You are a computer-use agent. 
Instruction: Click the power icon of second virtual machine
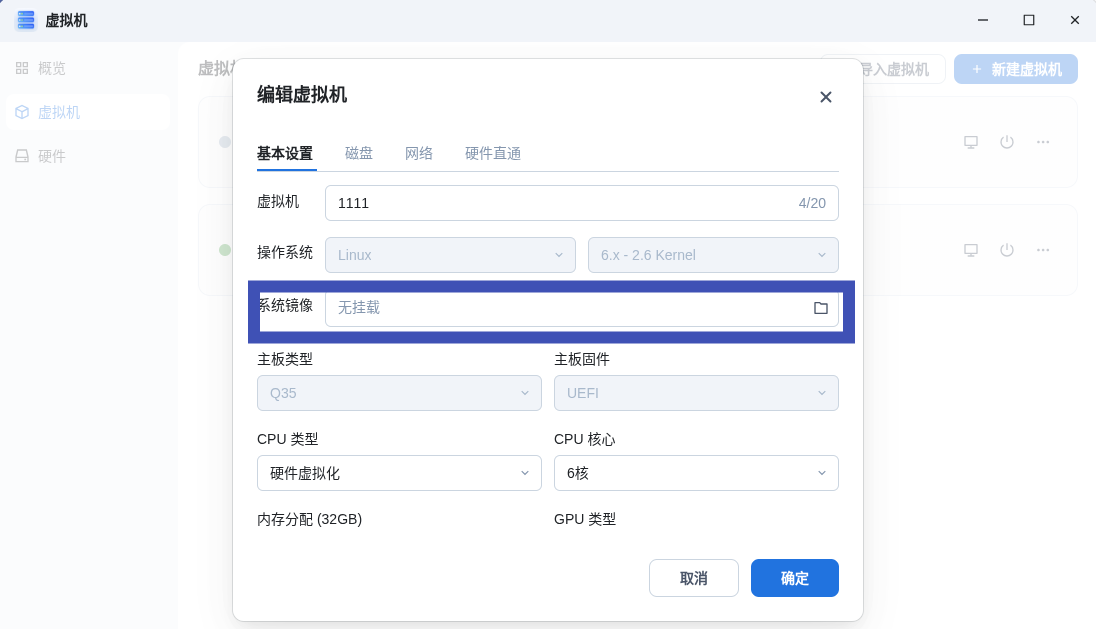[1006, 250]
